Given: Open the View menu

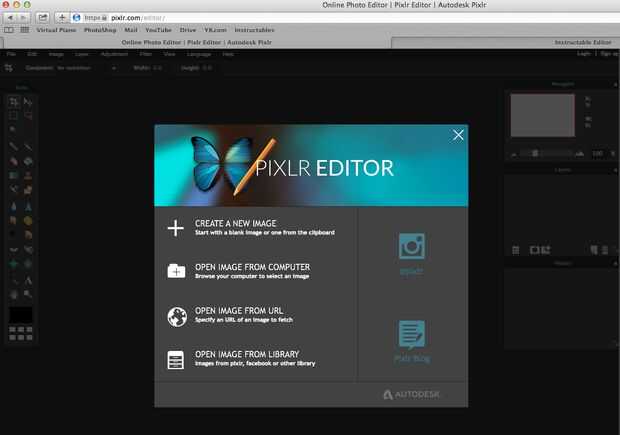Looking at the screenshot, I should (x=170, y=54).
